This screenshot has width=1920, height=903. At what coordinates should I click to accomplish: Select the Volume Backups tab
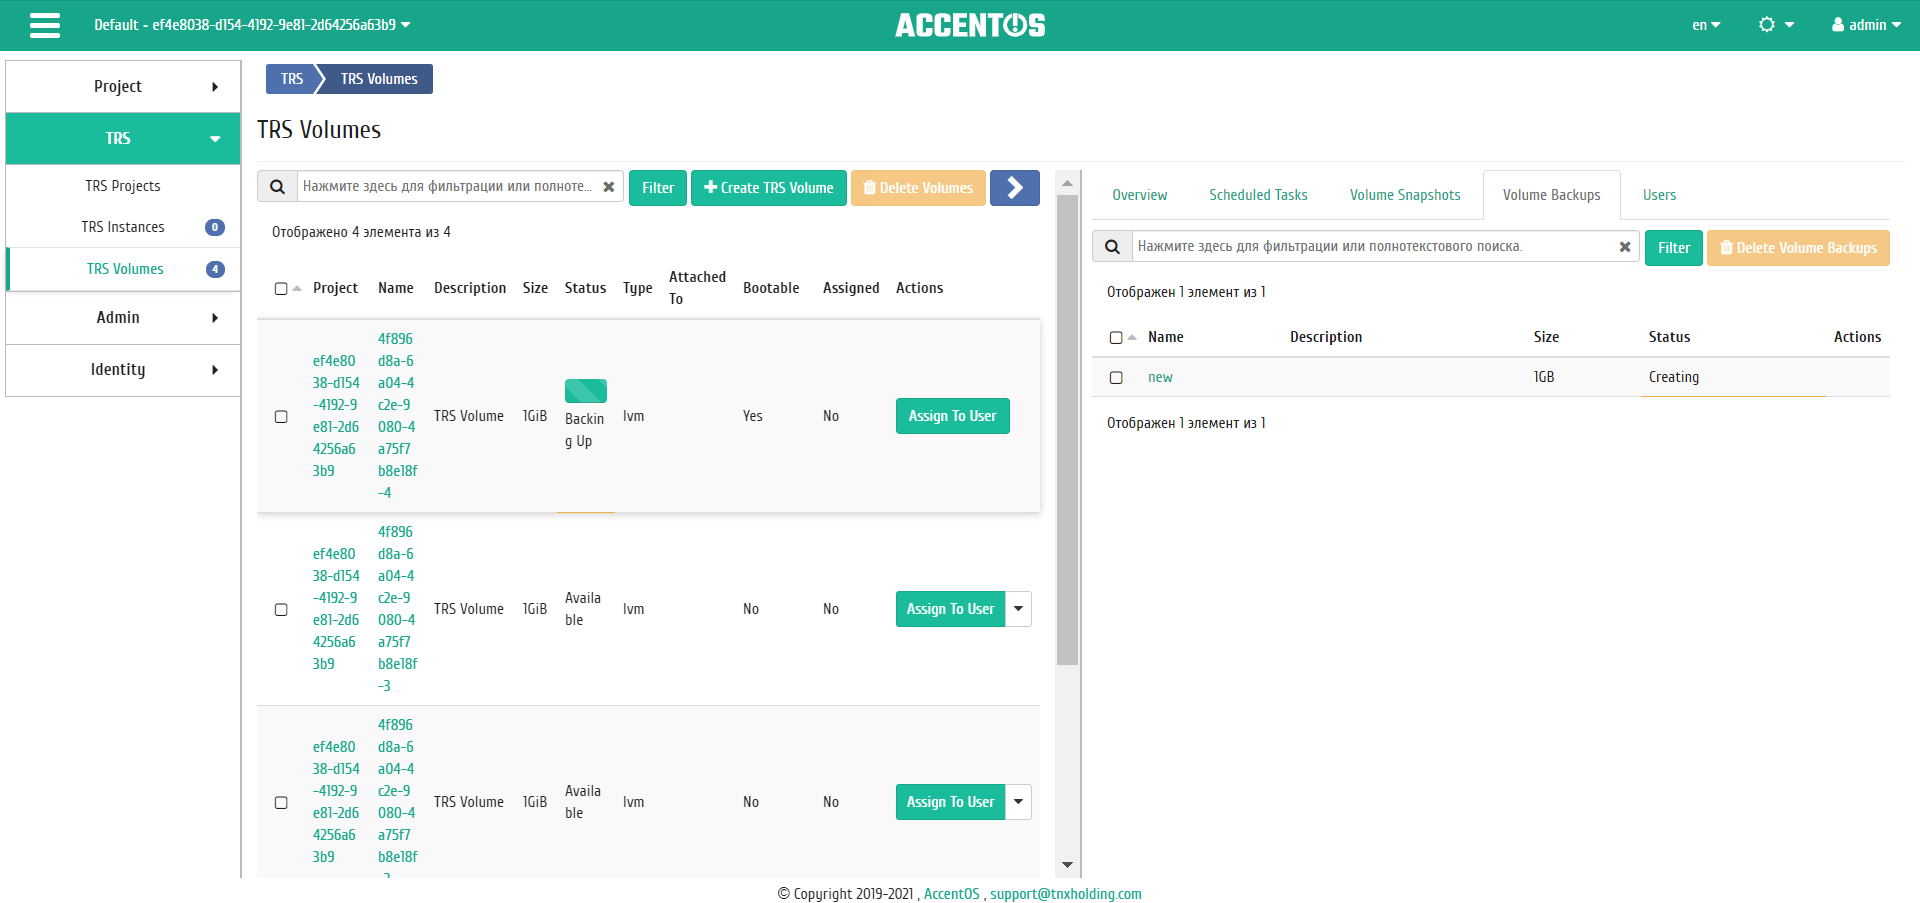1551,195
